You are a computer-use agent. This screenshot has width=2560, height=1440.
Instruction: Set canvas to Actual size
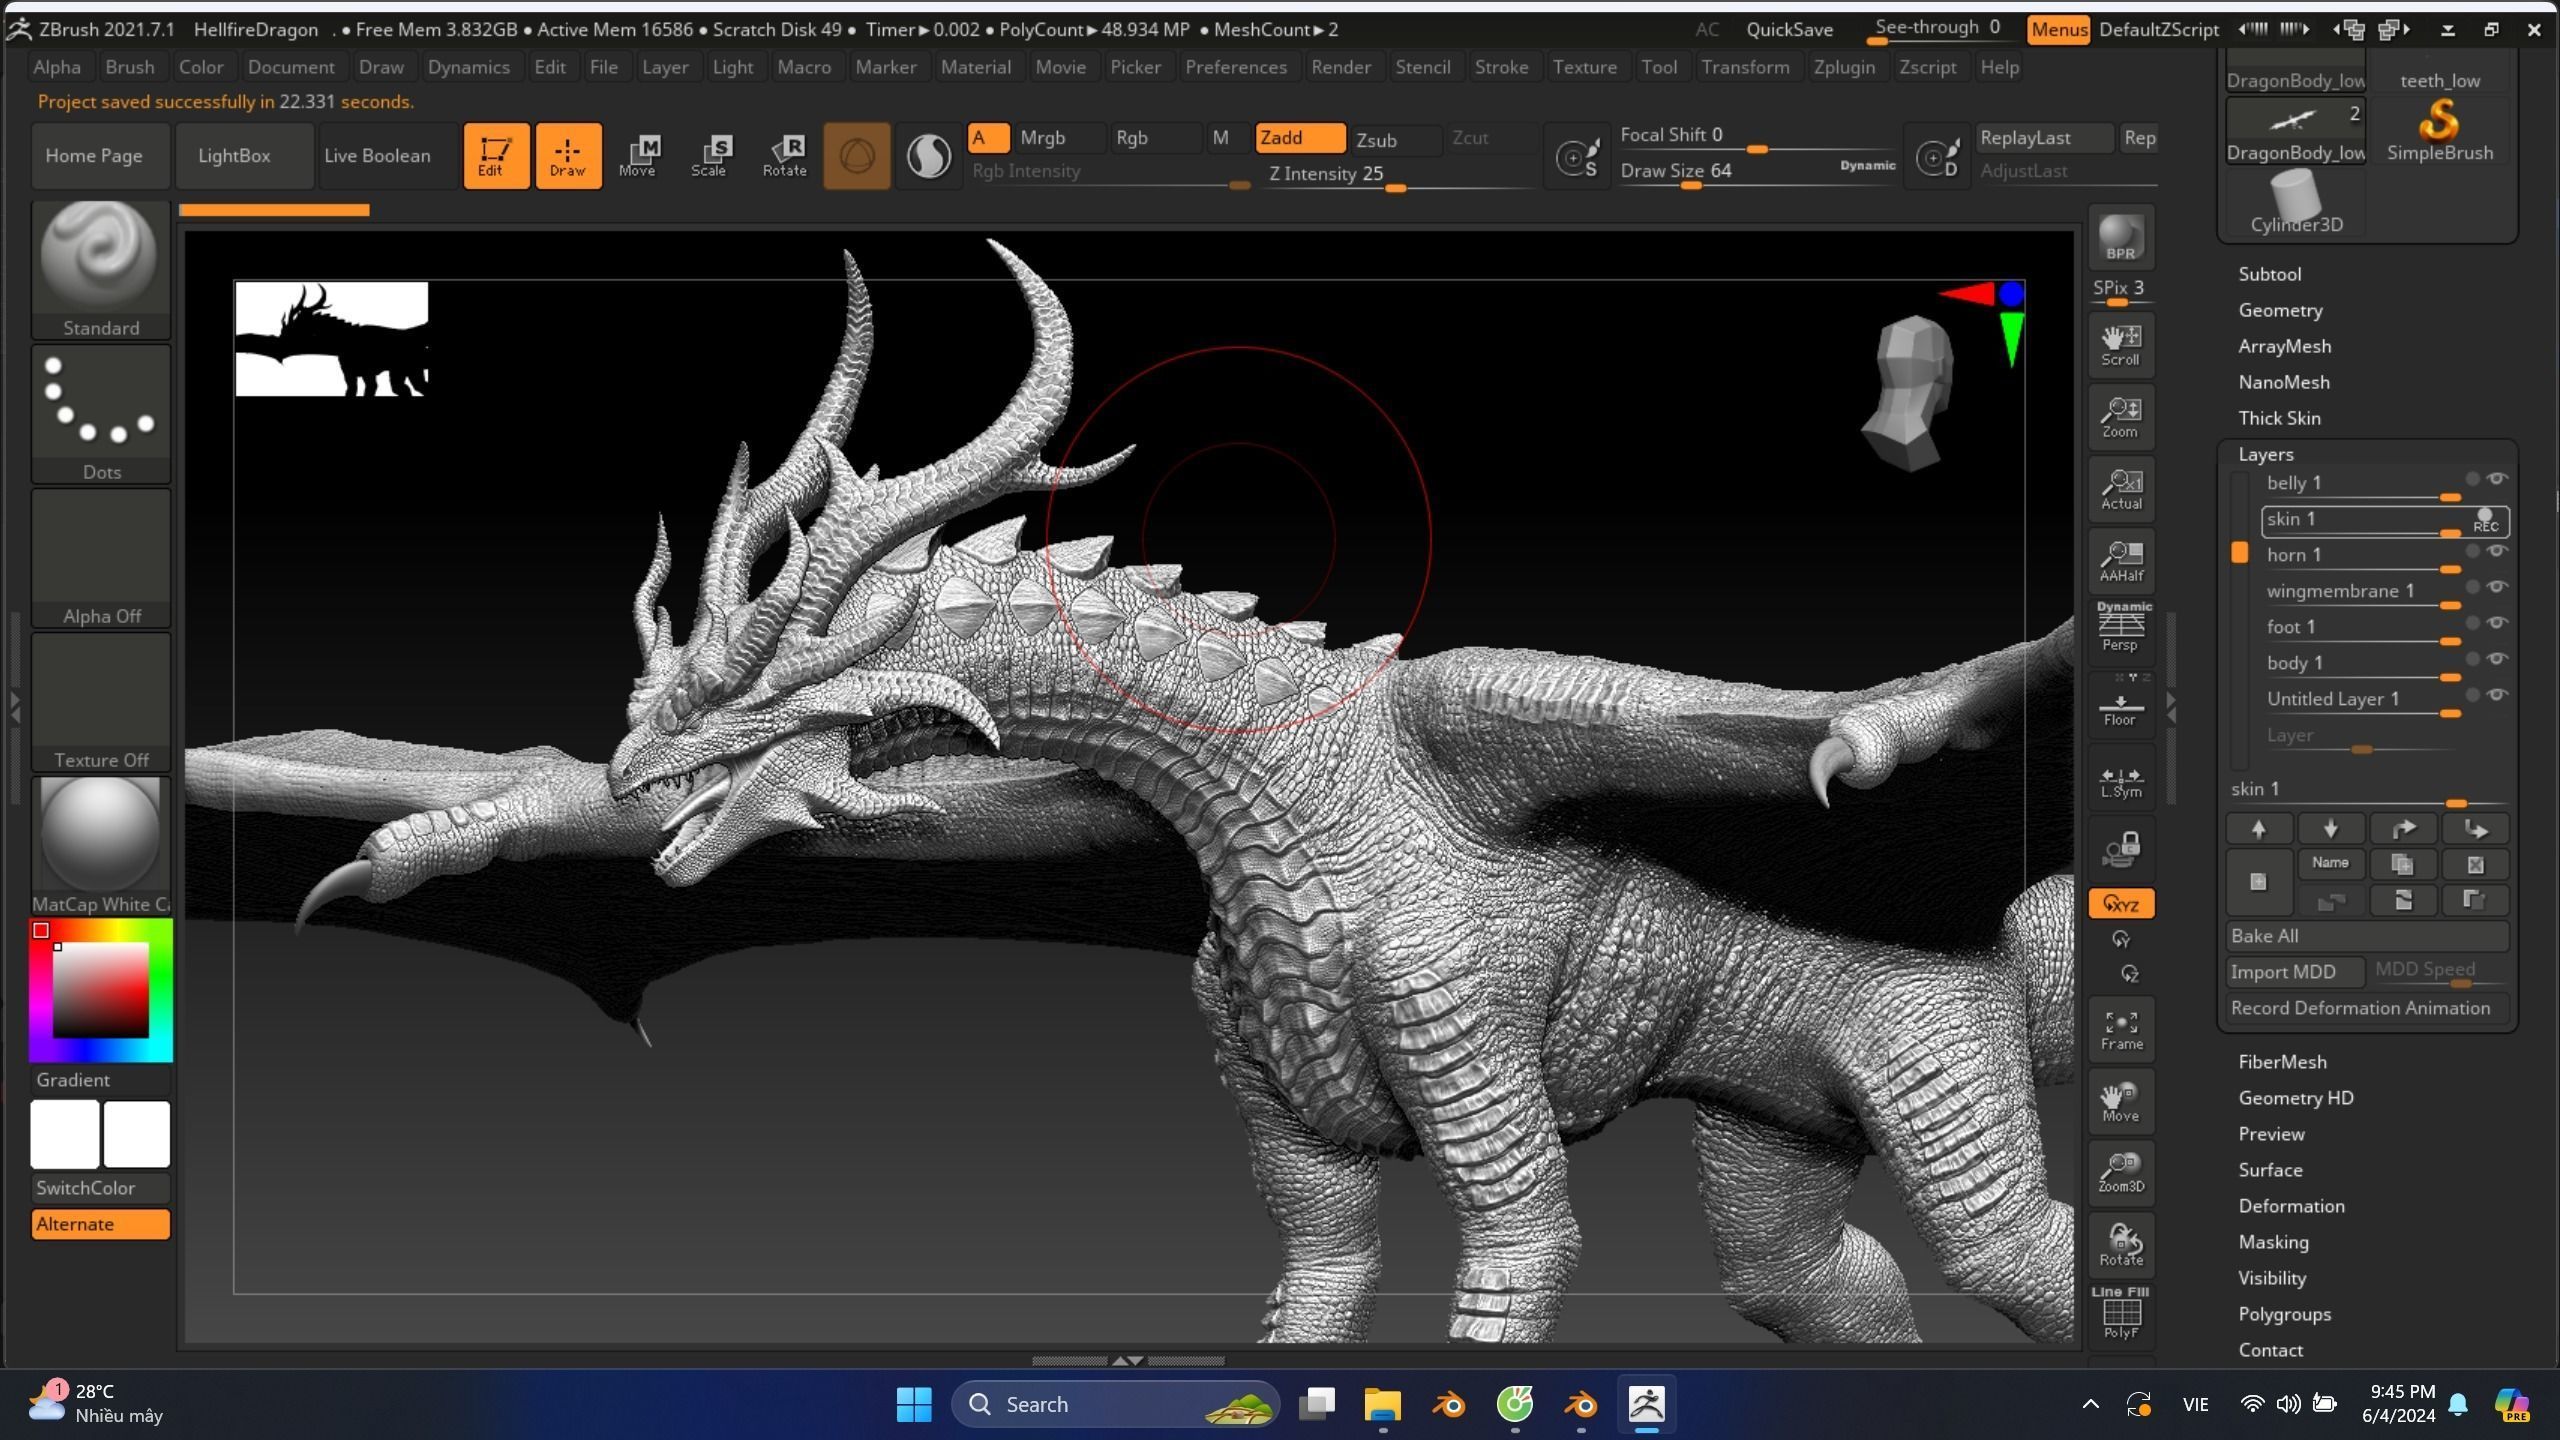pos(2121,490)
